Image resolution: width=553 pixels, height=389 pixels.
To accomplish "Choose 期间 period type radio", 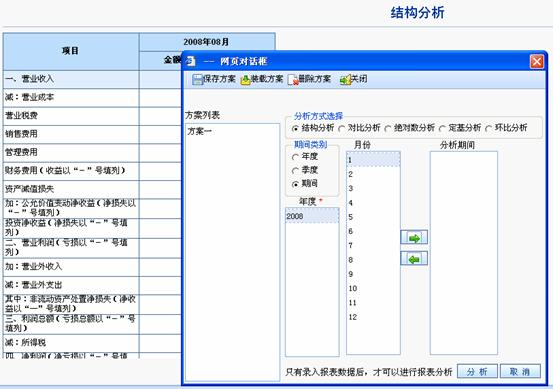I will click(296, 184).
